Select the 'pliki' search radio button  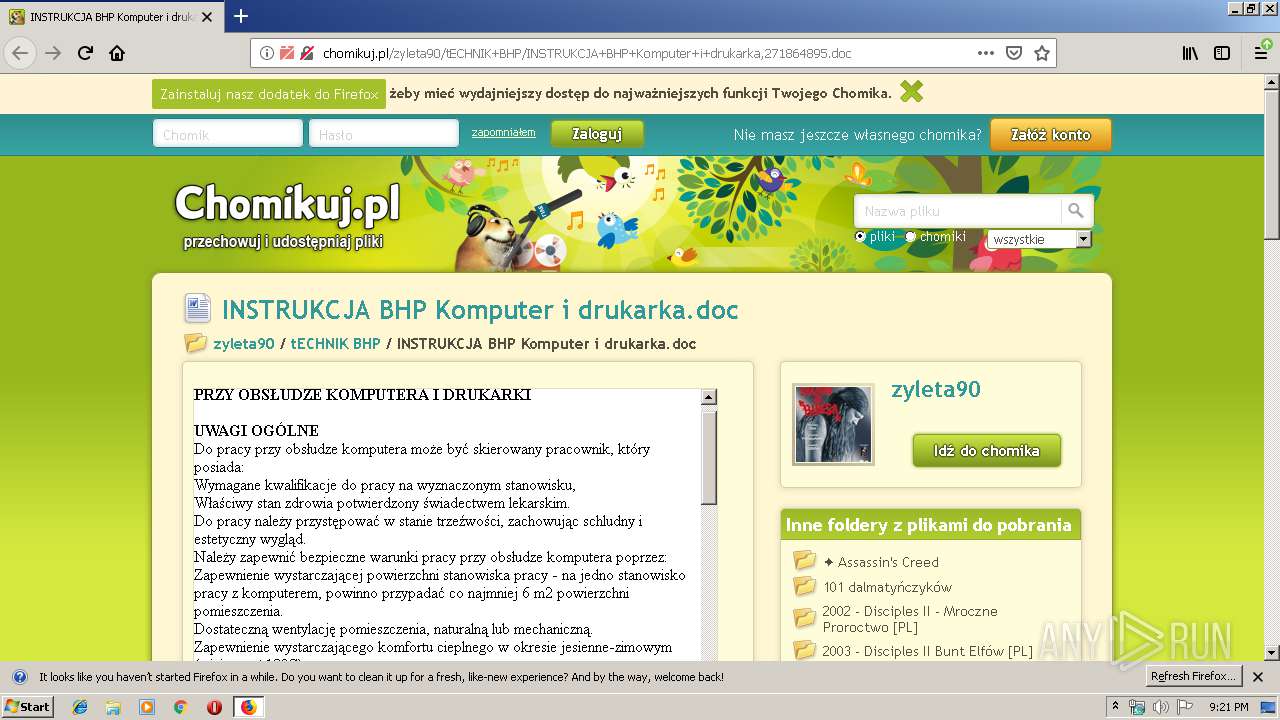pyautogui.click(x=860, y=237)
